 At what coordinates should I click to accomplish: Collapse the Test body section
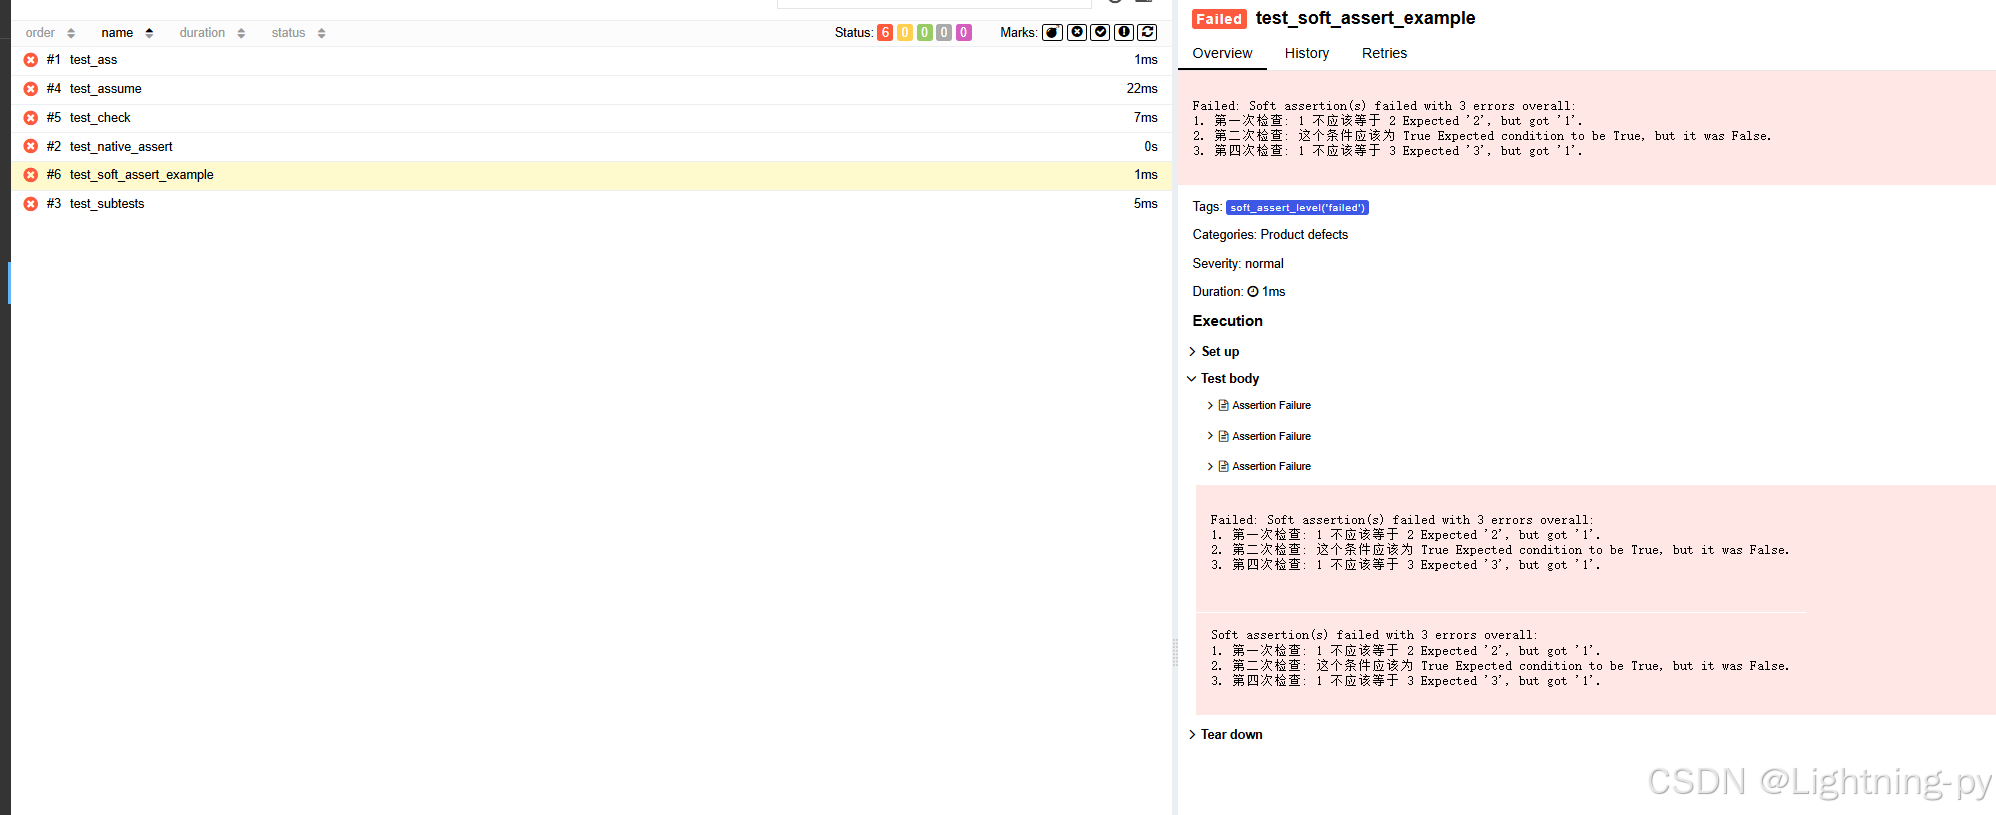1222,378
